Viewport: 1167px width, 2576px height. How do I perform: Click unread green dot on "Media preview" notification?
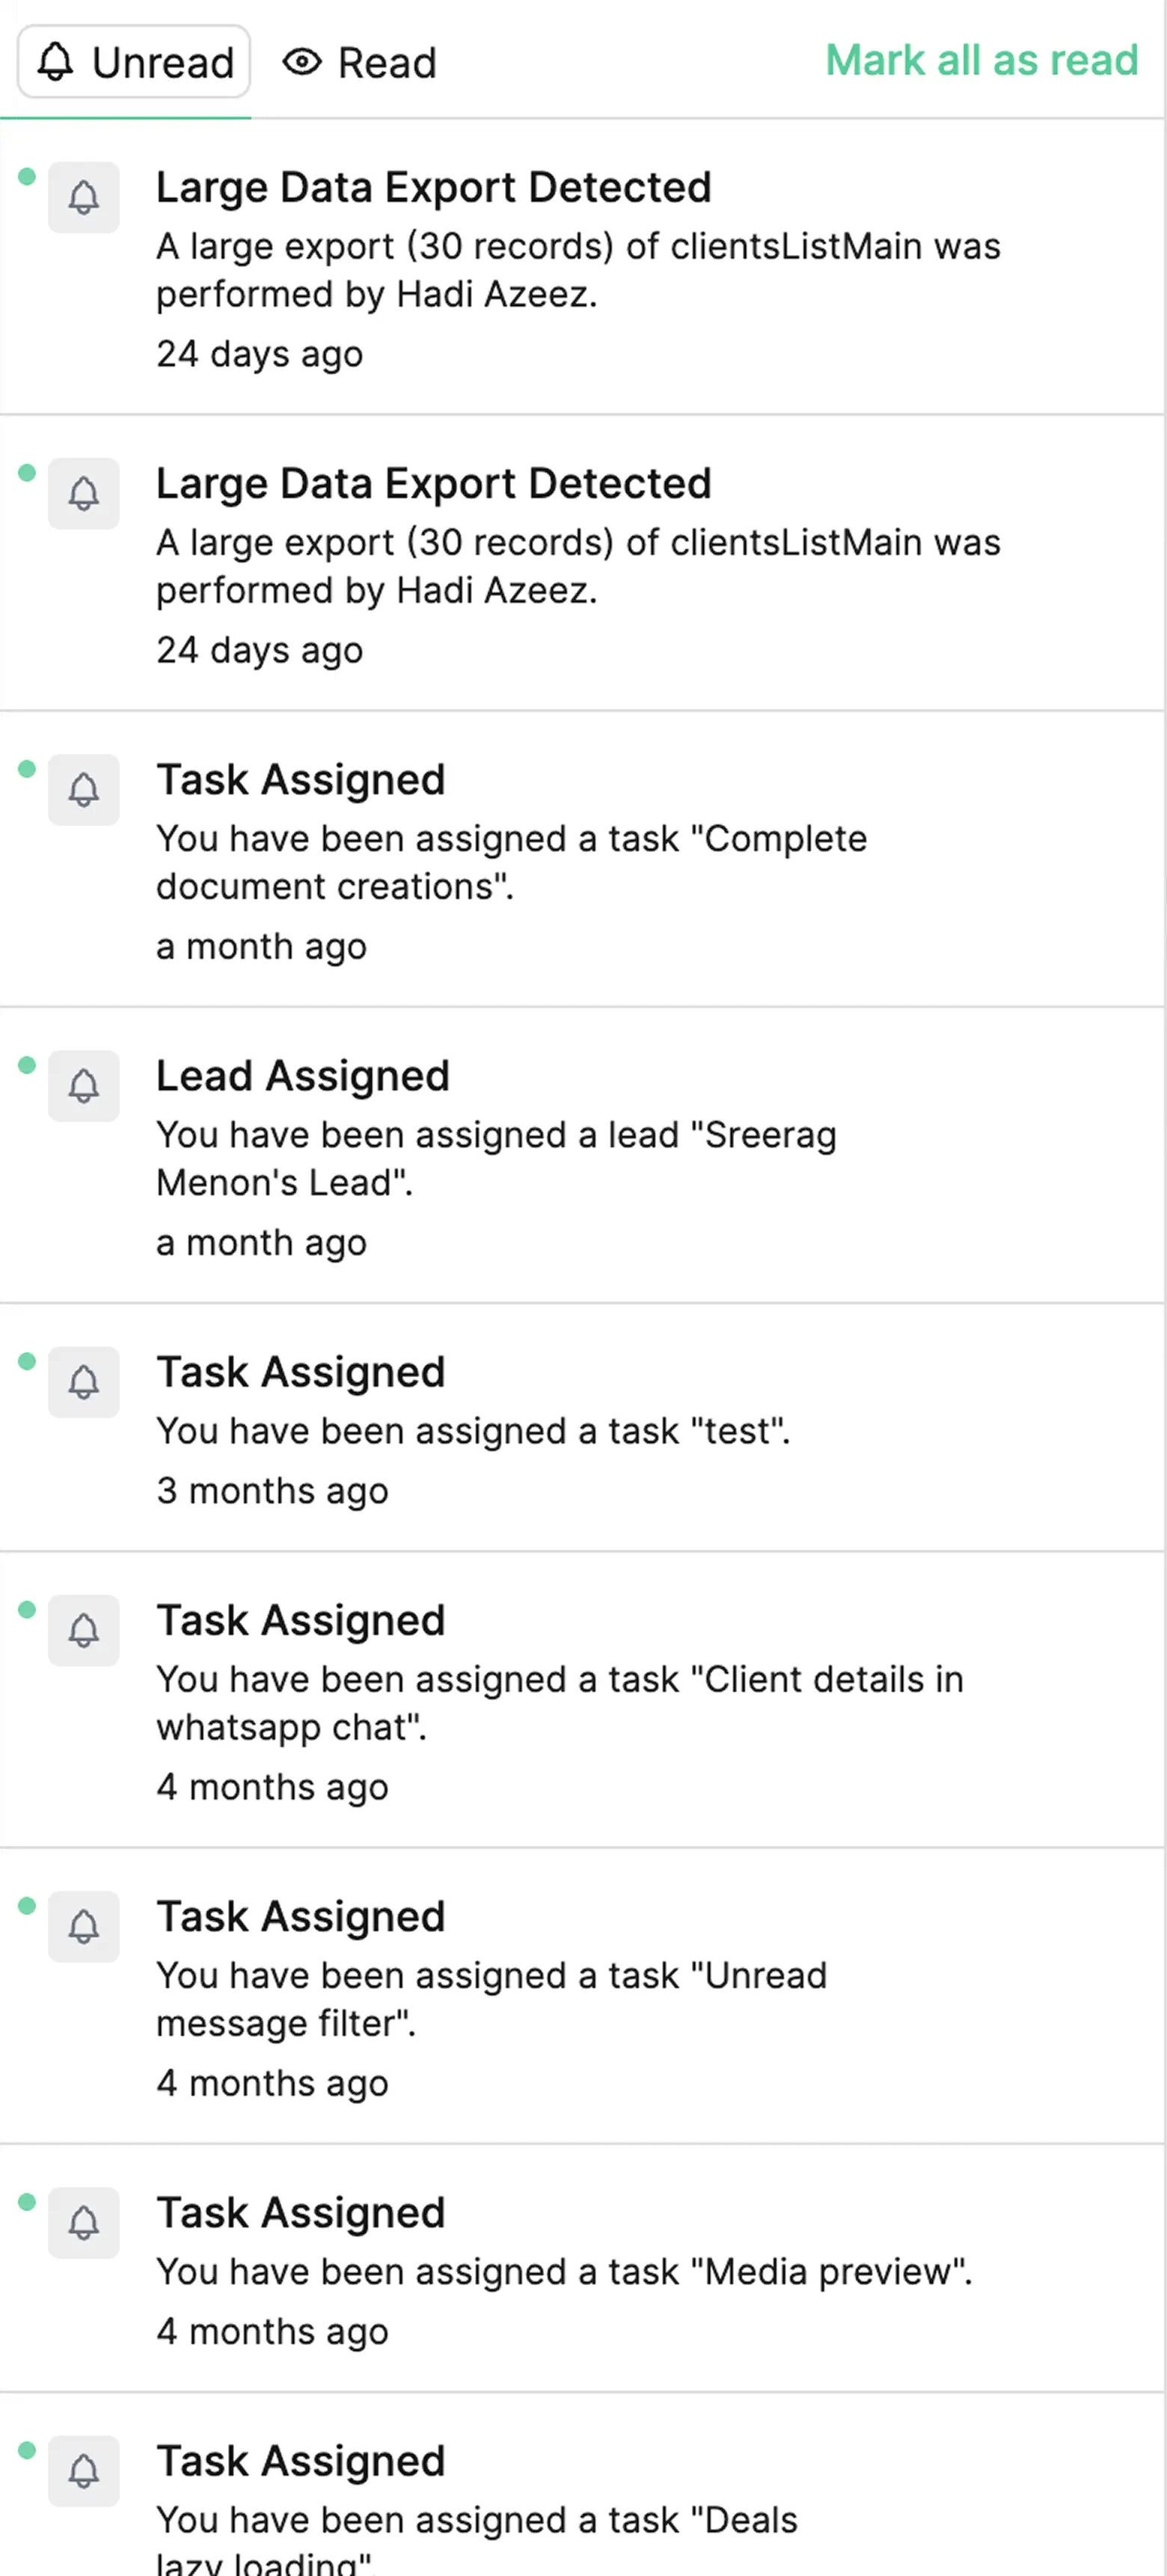tap(27, 2201)
